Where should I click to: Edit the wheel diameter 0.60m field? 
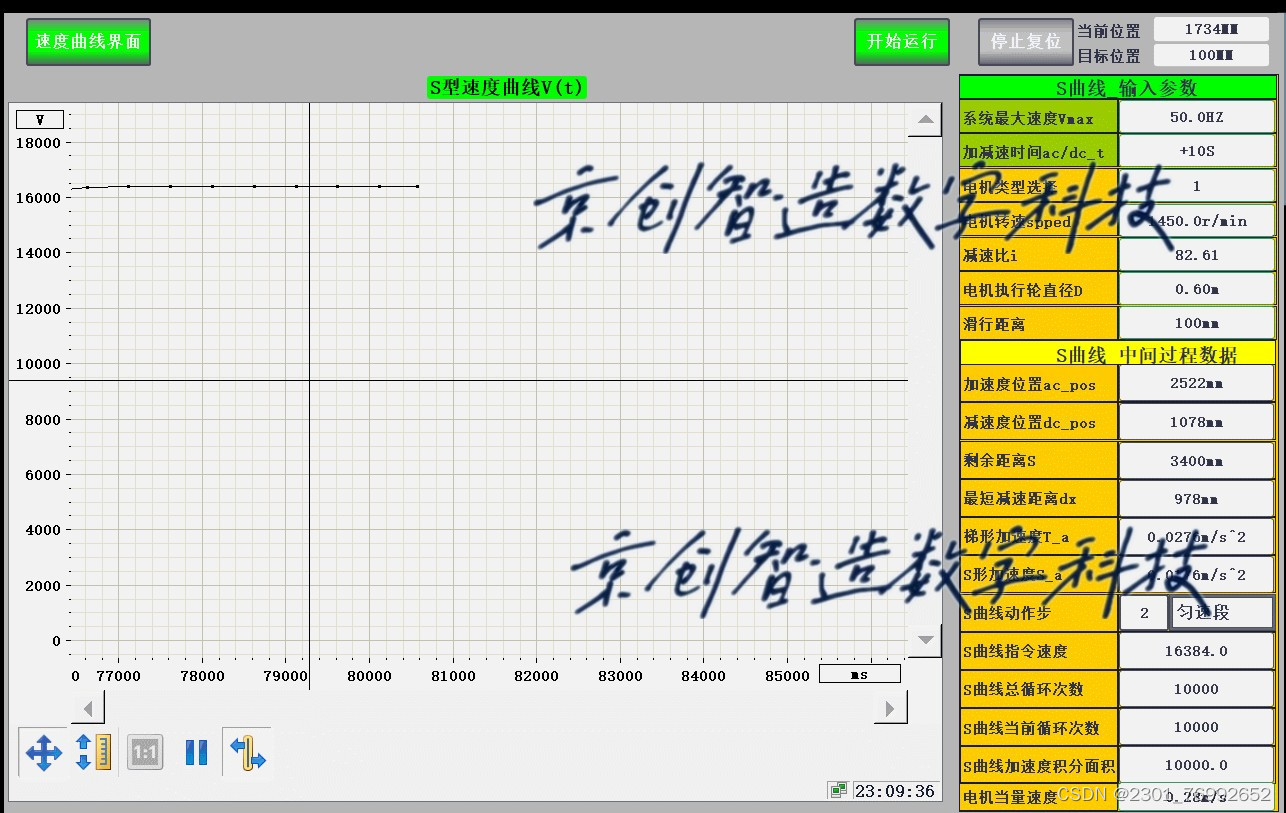pyautogui.click(x=1197, y=289)
